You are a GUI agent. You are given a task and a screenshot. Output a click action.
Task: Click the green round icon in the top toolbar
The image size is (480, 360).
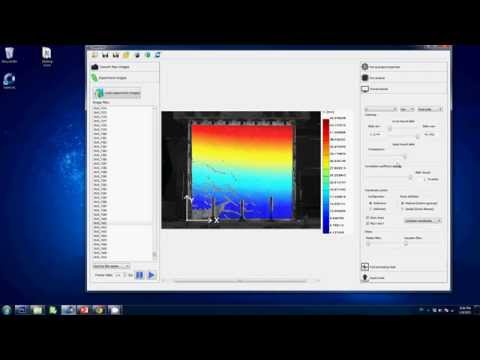(148, 55)
